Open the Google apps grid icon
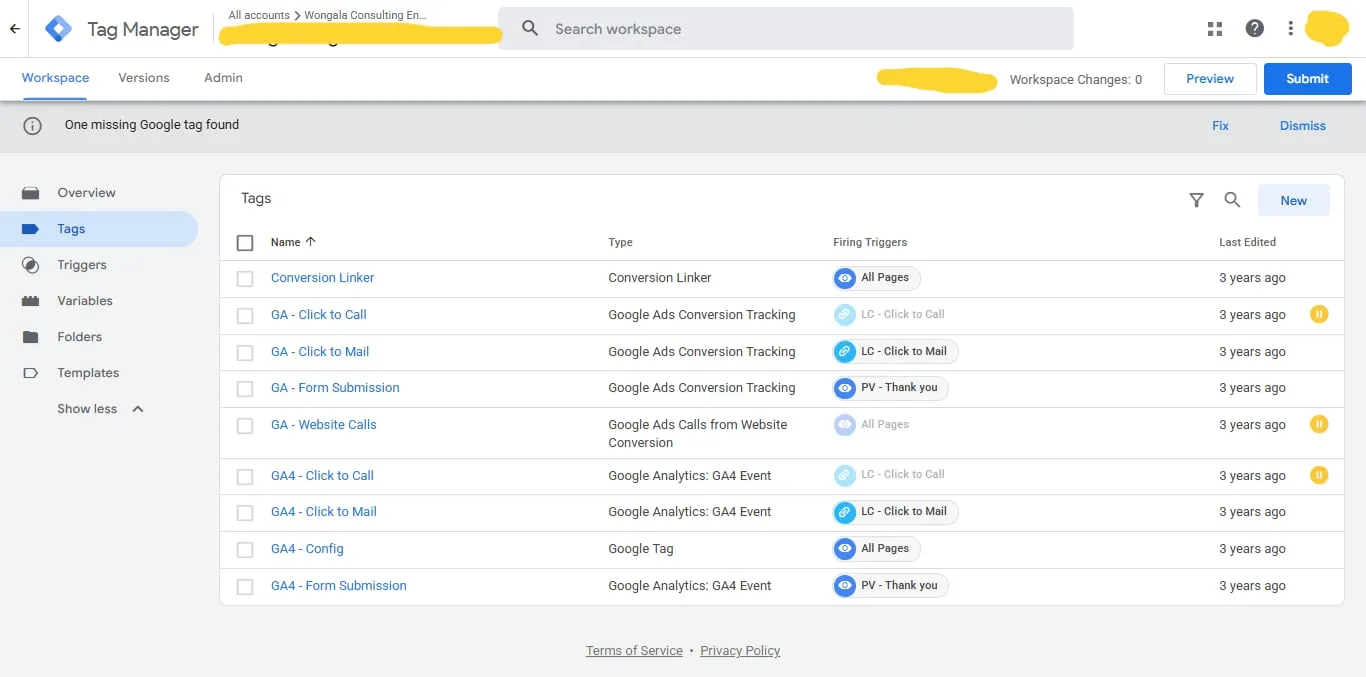This screenshot has height=677, width=1366. pos(1215,29)
